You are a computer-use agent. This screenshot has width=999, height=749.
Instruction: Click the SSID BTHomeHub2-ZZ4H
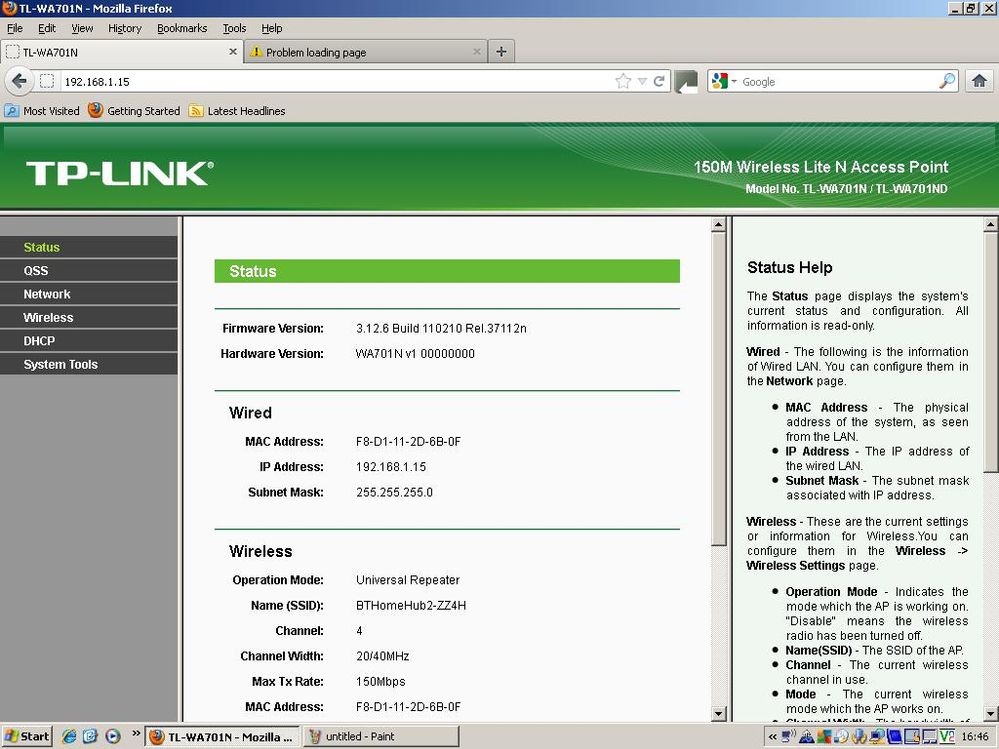411,606
